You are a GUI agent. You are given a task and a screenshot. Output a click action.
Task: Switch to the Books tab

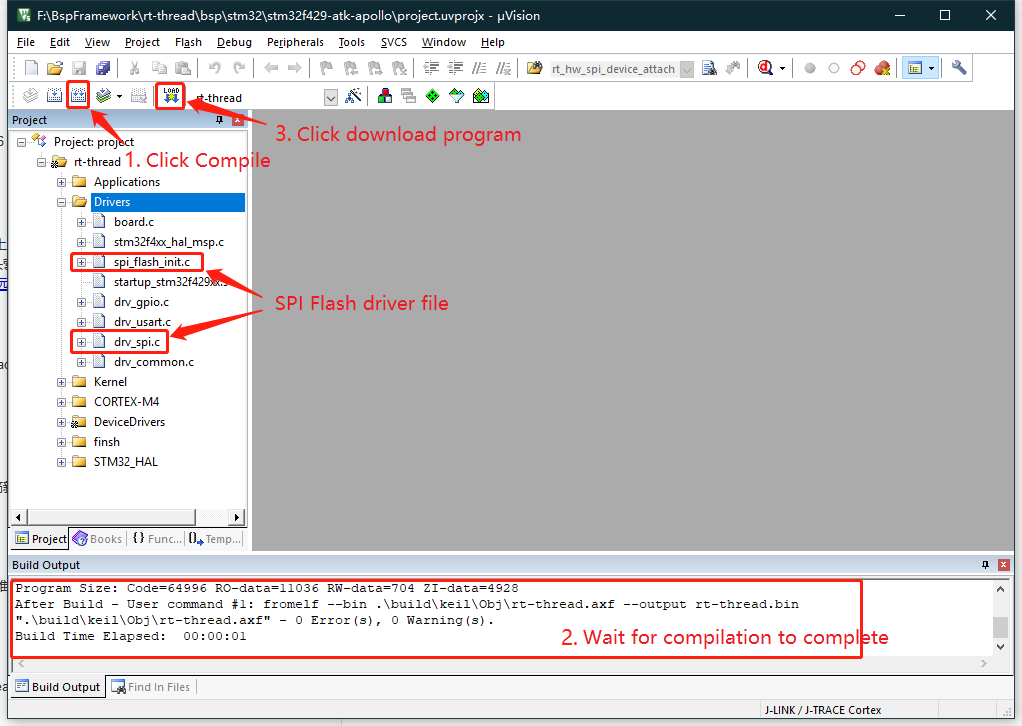pyautogui.click(x=97, y=539)
